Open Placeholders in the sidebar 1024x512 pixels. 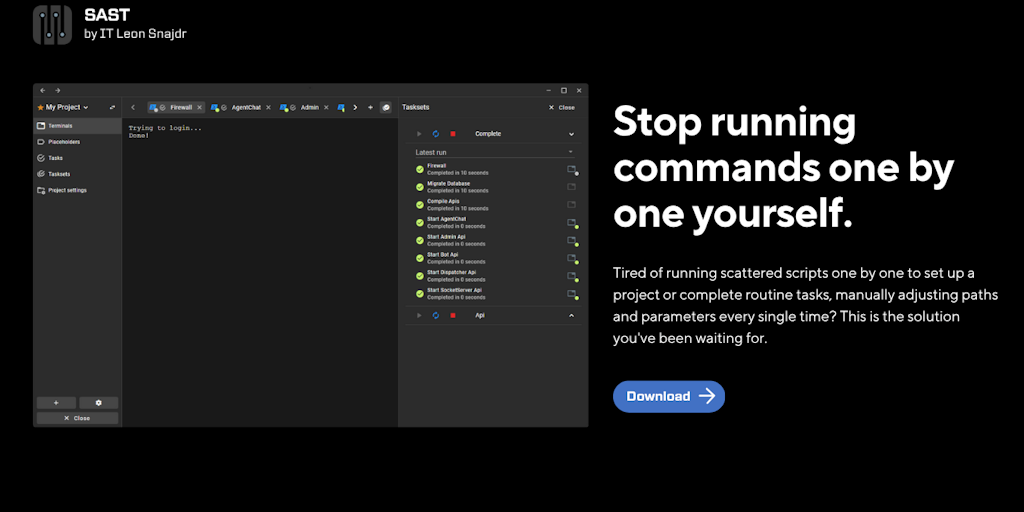click(77, 142)
